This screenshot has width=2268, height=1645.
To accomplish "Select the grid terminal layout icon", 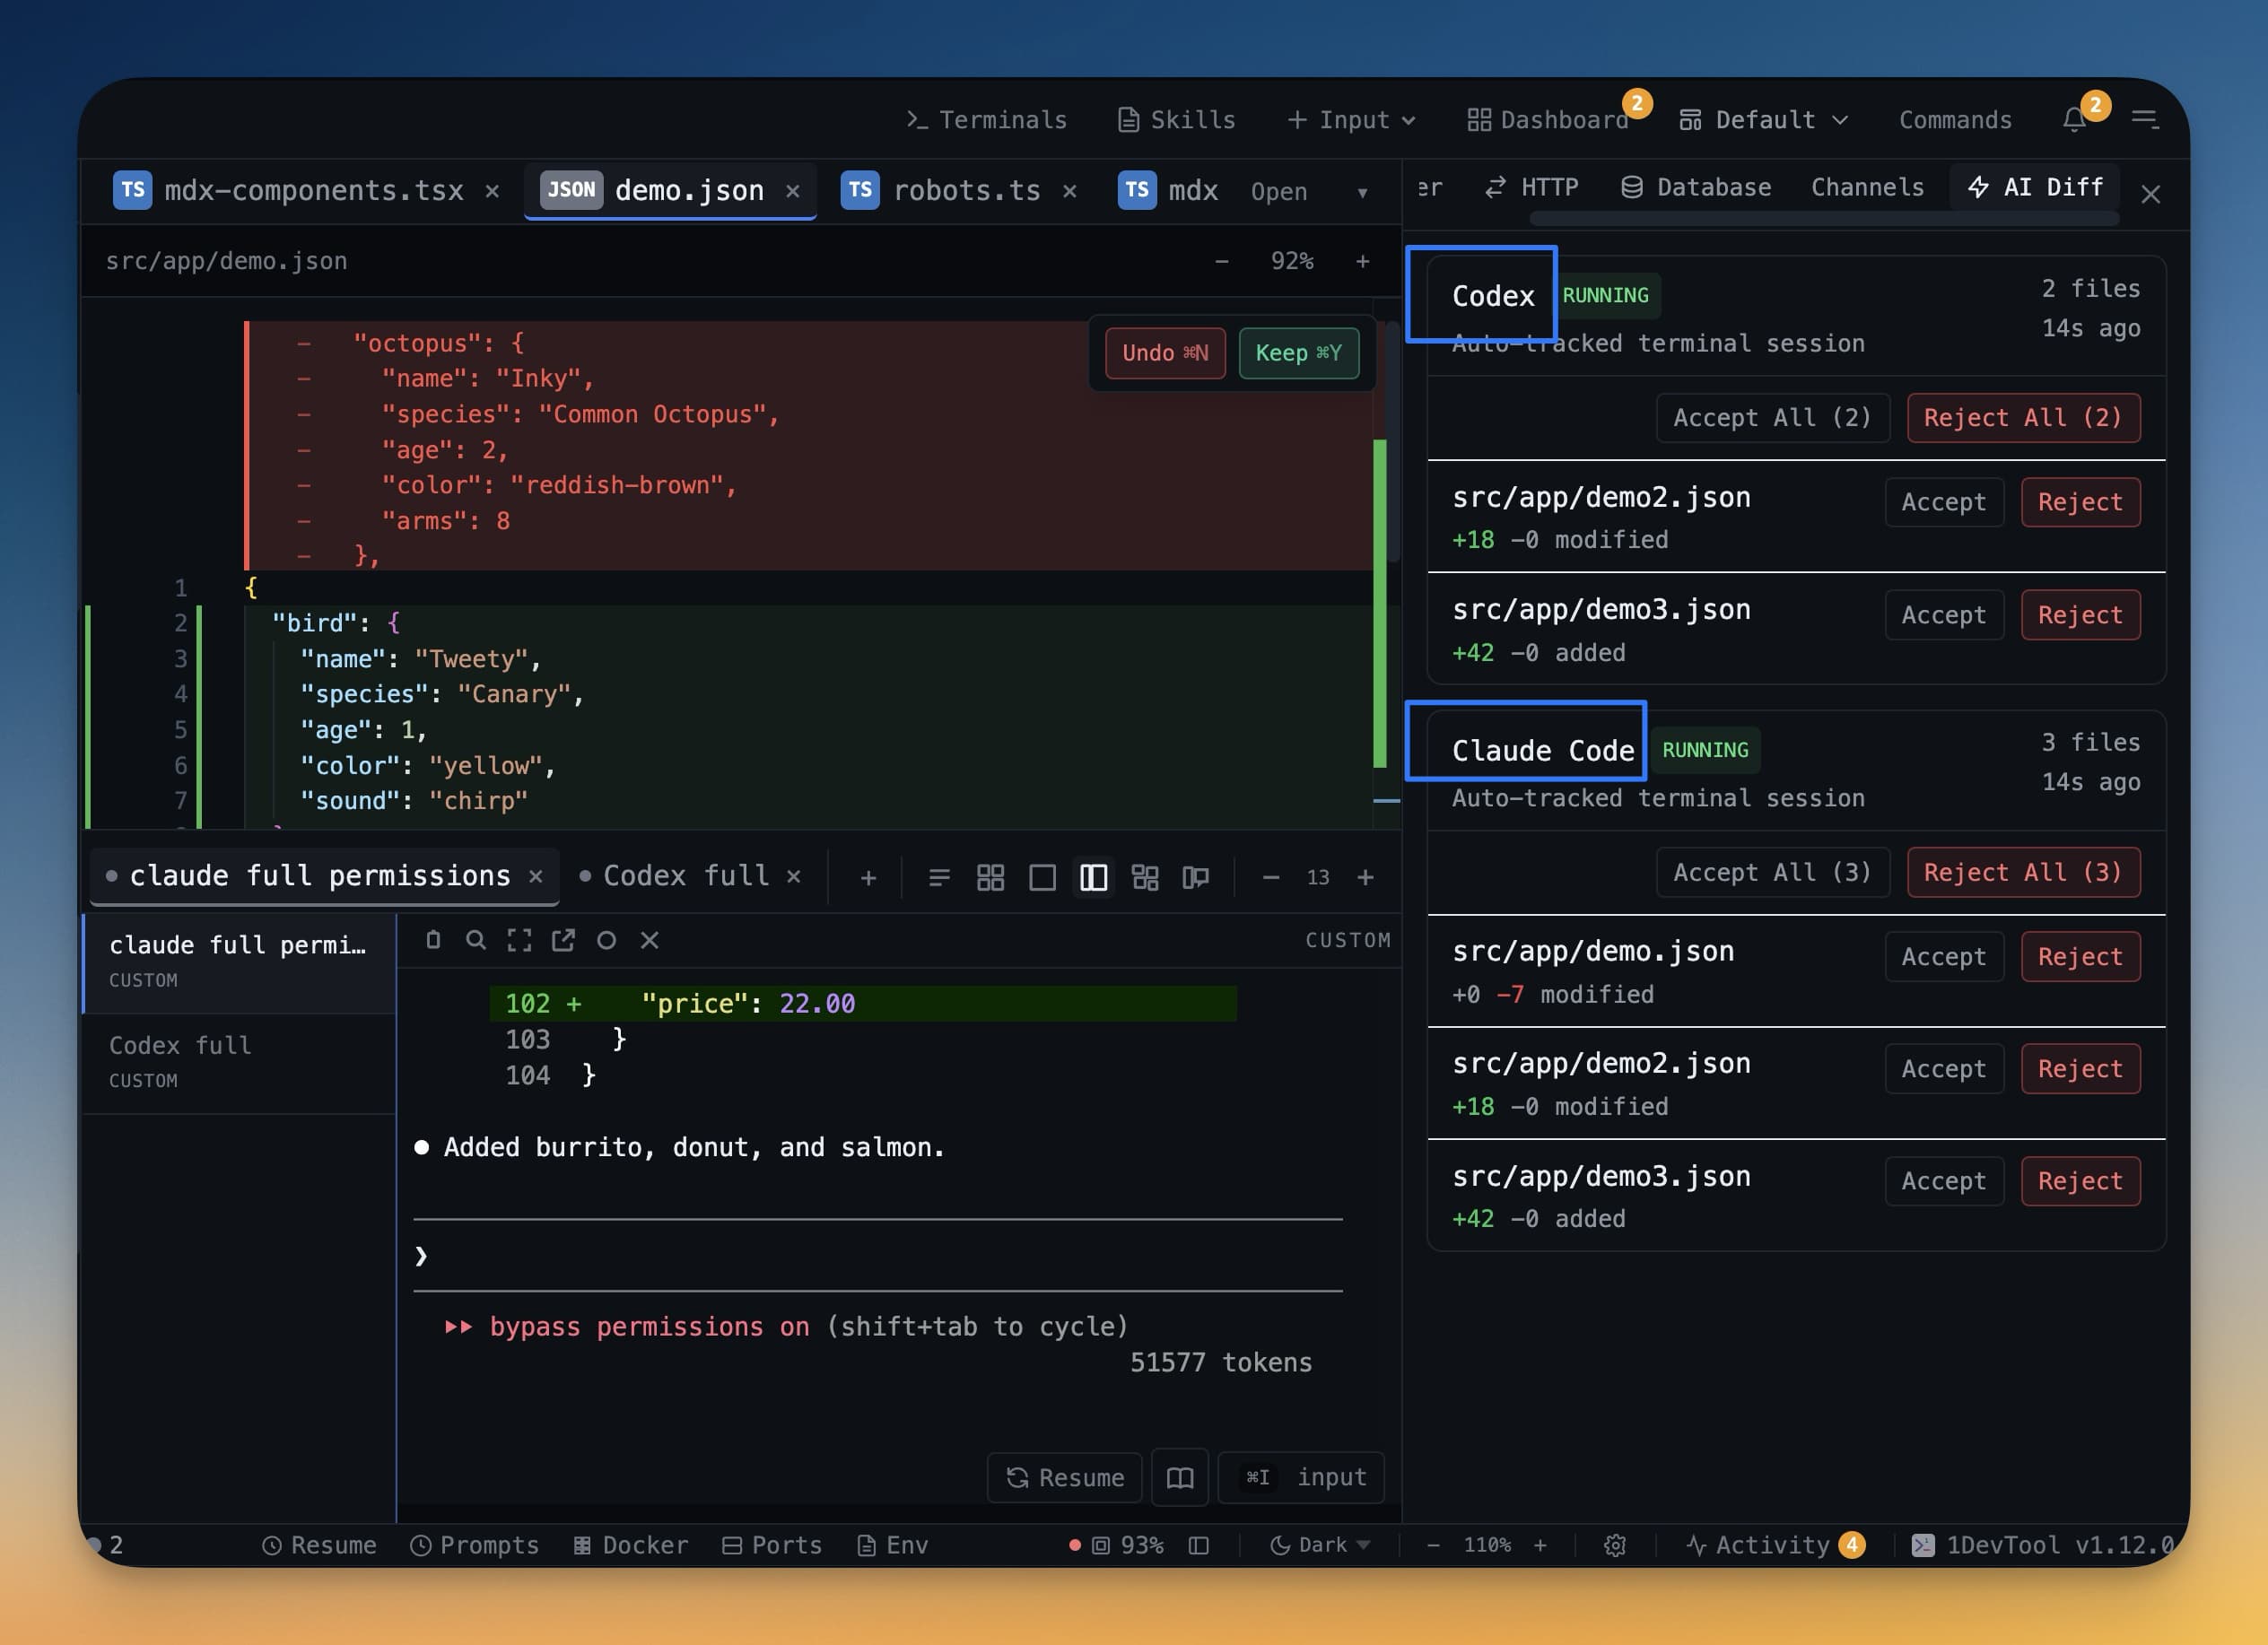I will [991, 877].
